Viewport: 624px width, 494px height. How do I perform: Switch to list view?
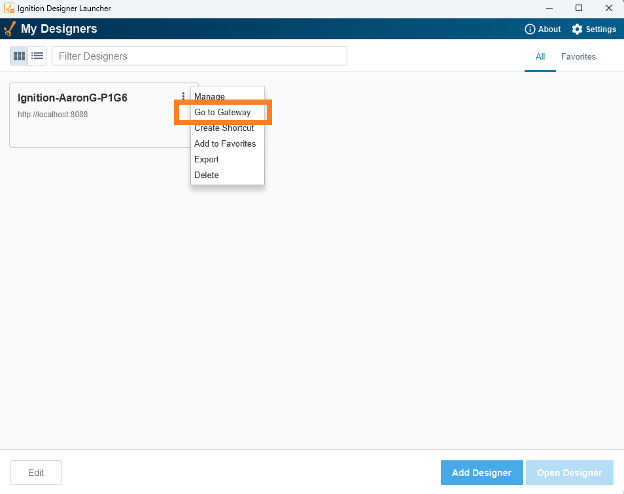point(37,56)
